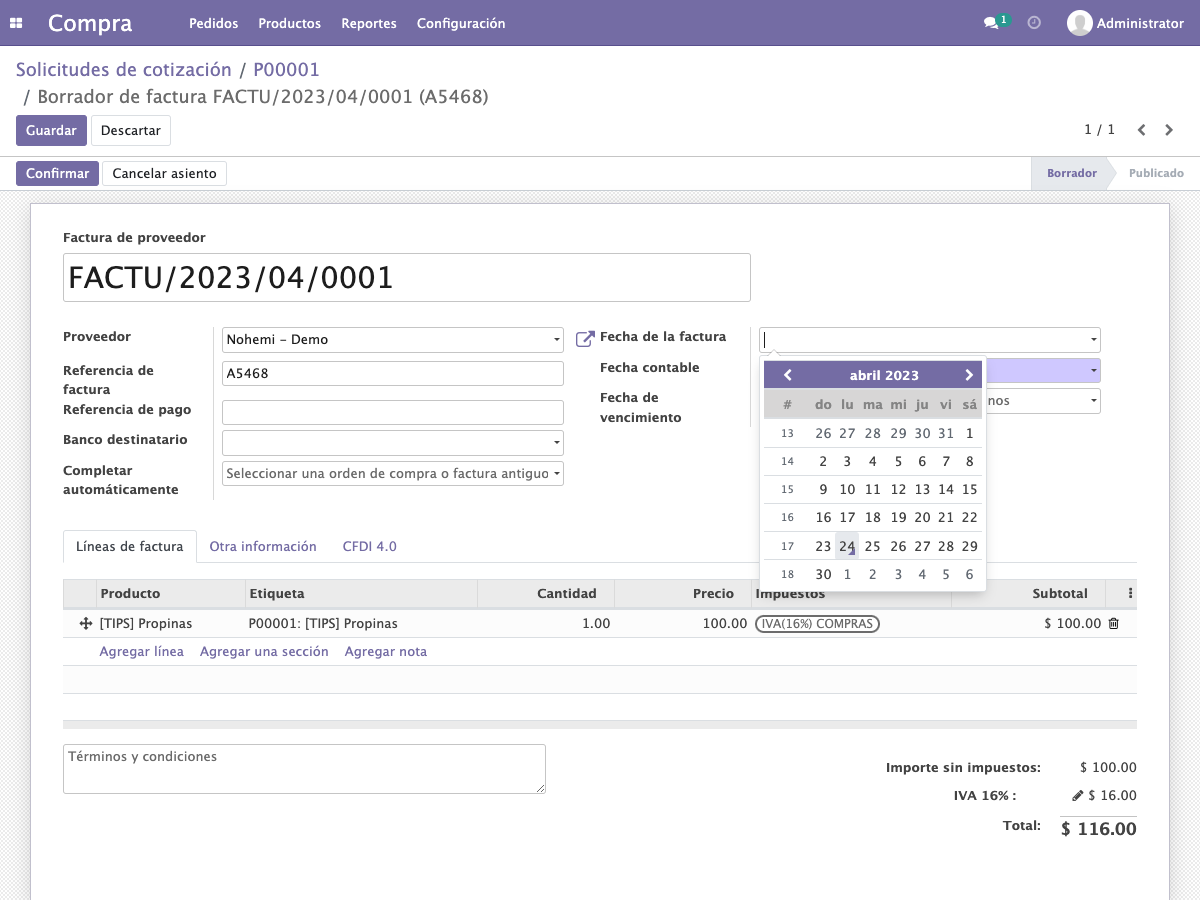Select day 29 in bottom calendar rows
Image resolution: width=1200 pixels, height=900 pixels.
(969, 546)
